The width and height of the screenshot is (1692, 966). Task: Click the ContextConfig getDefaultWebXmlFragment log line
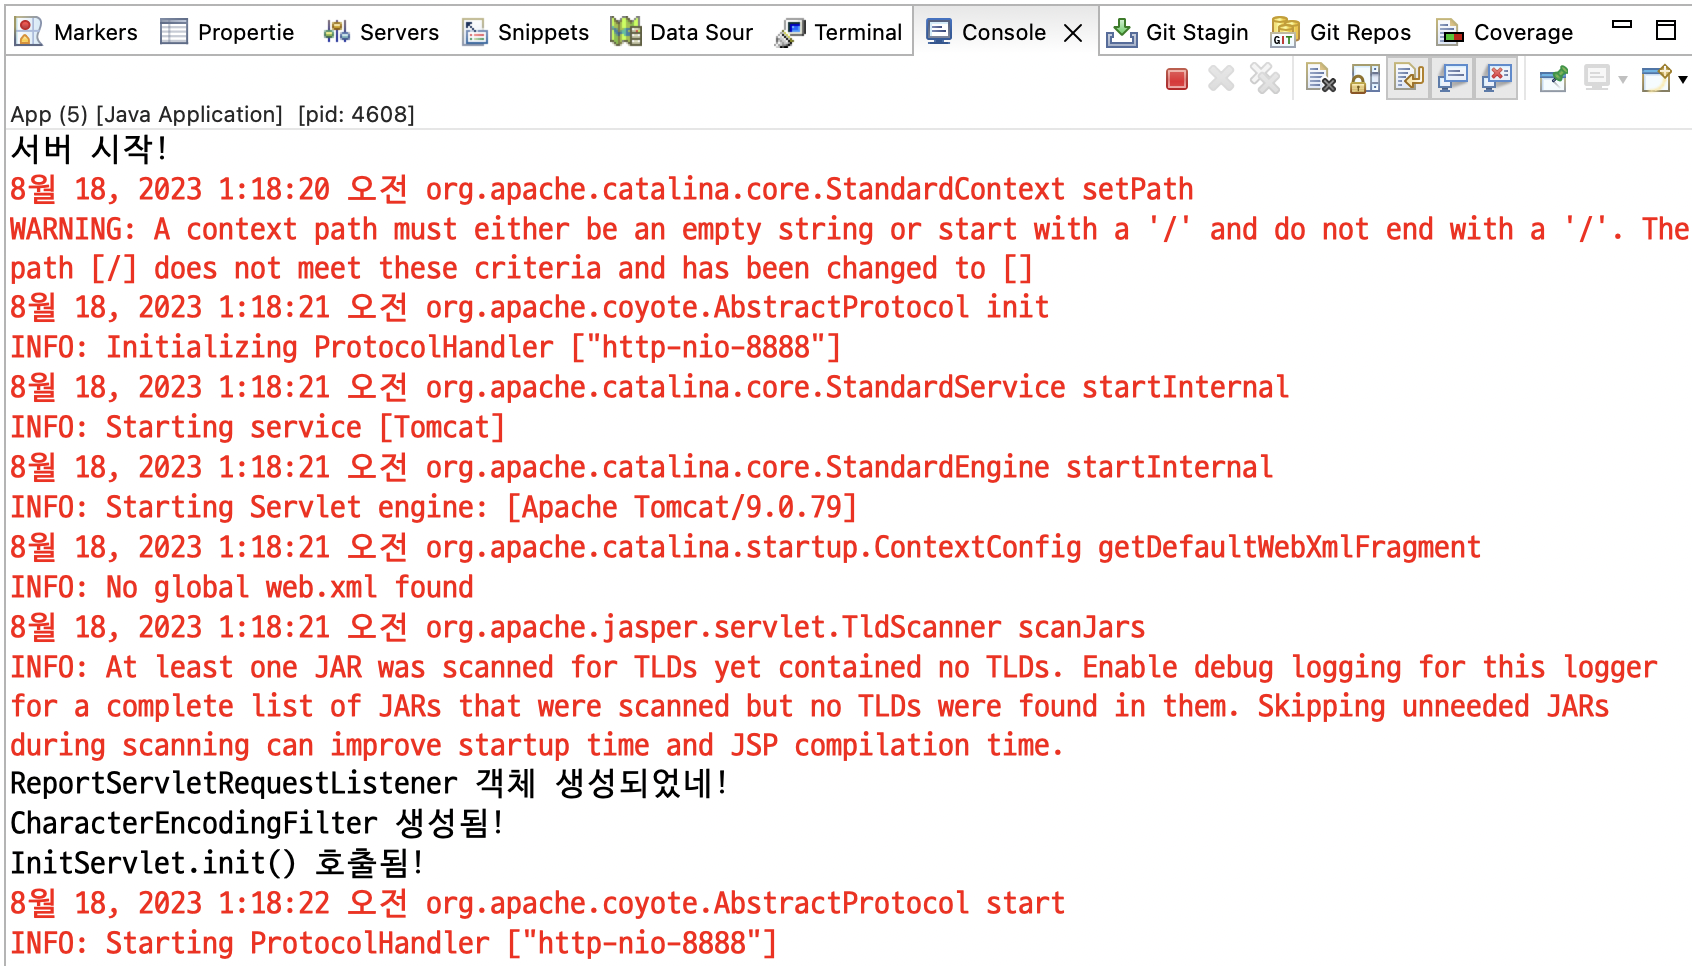click(x=746, y=547)
